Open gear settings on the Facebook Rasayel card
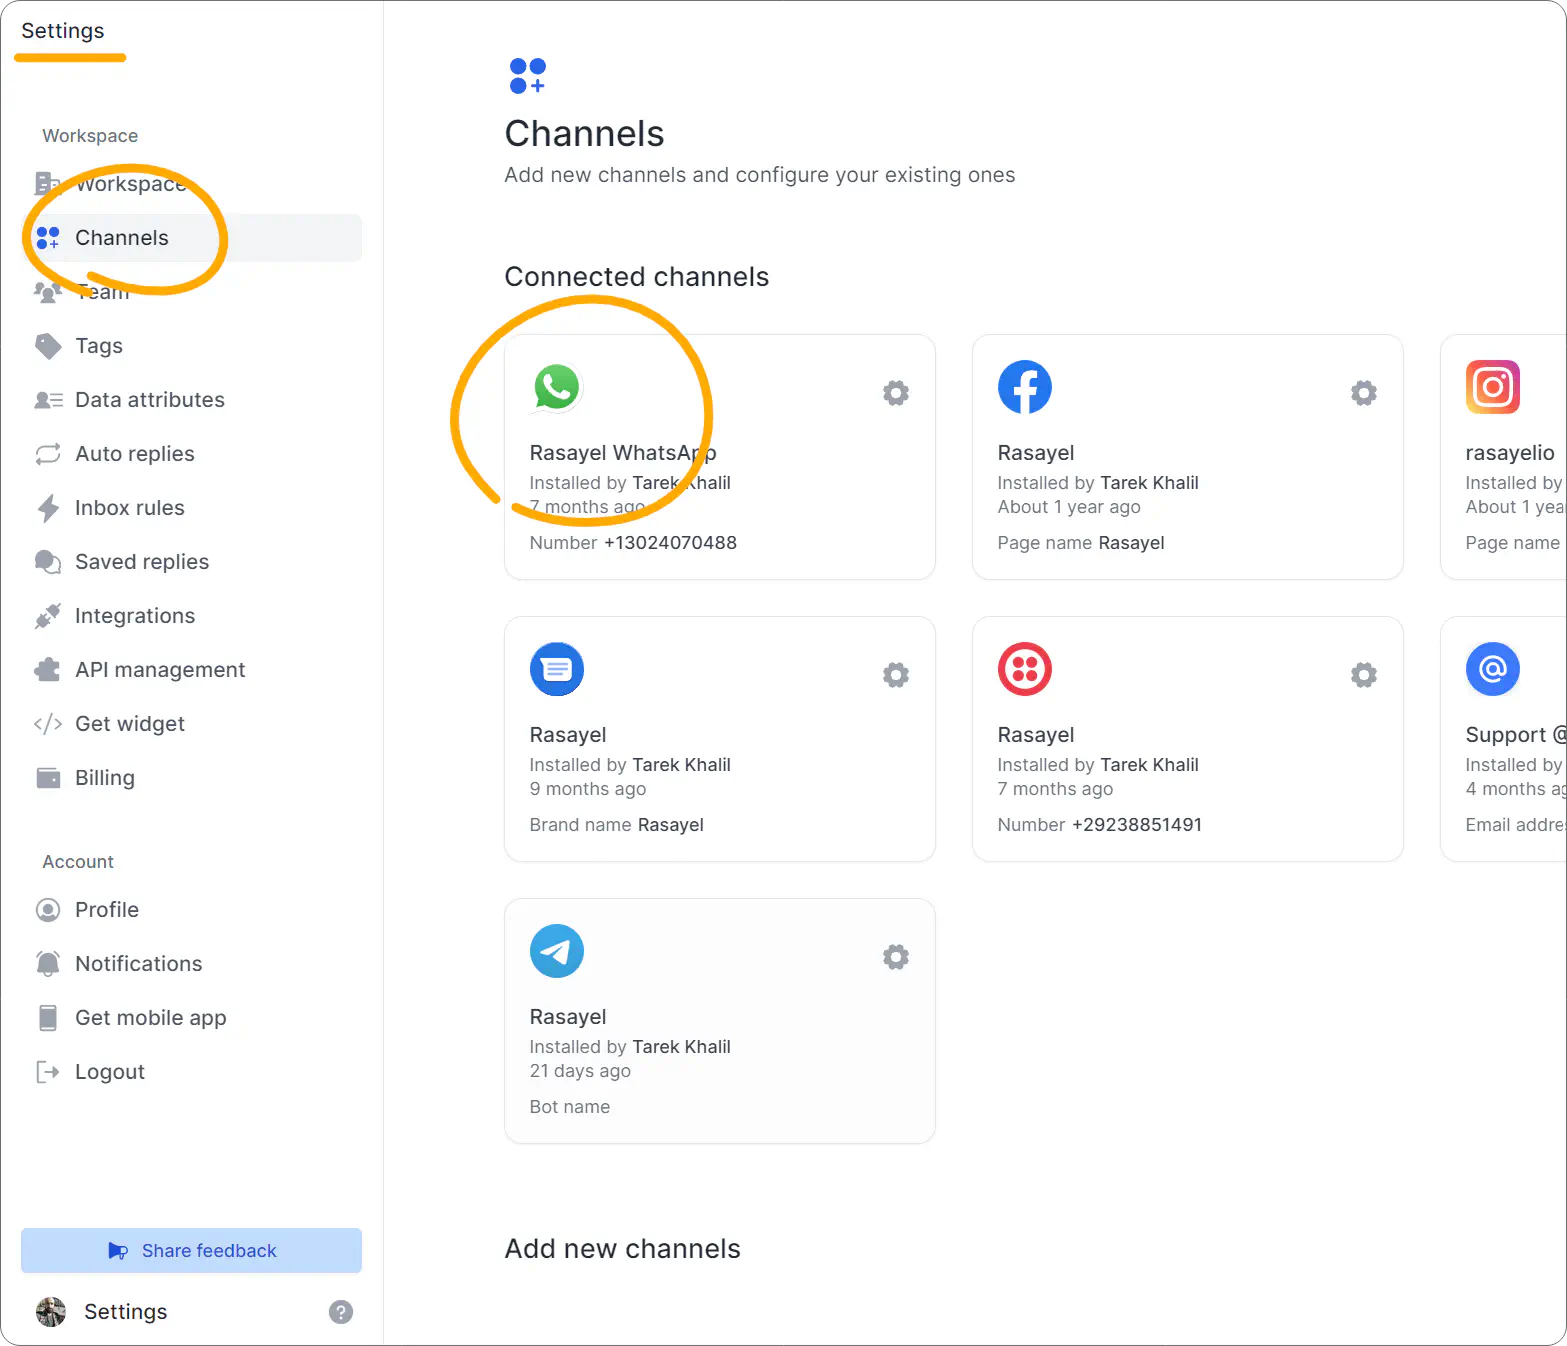The image size is (1567, 1346). (x=1364, y=393)
